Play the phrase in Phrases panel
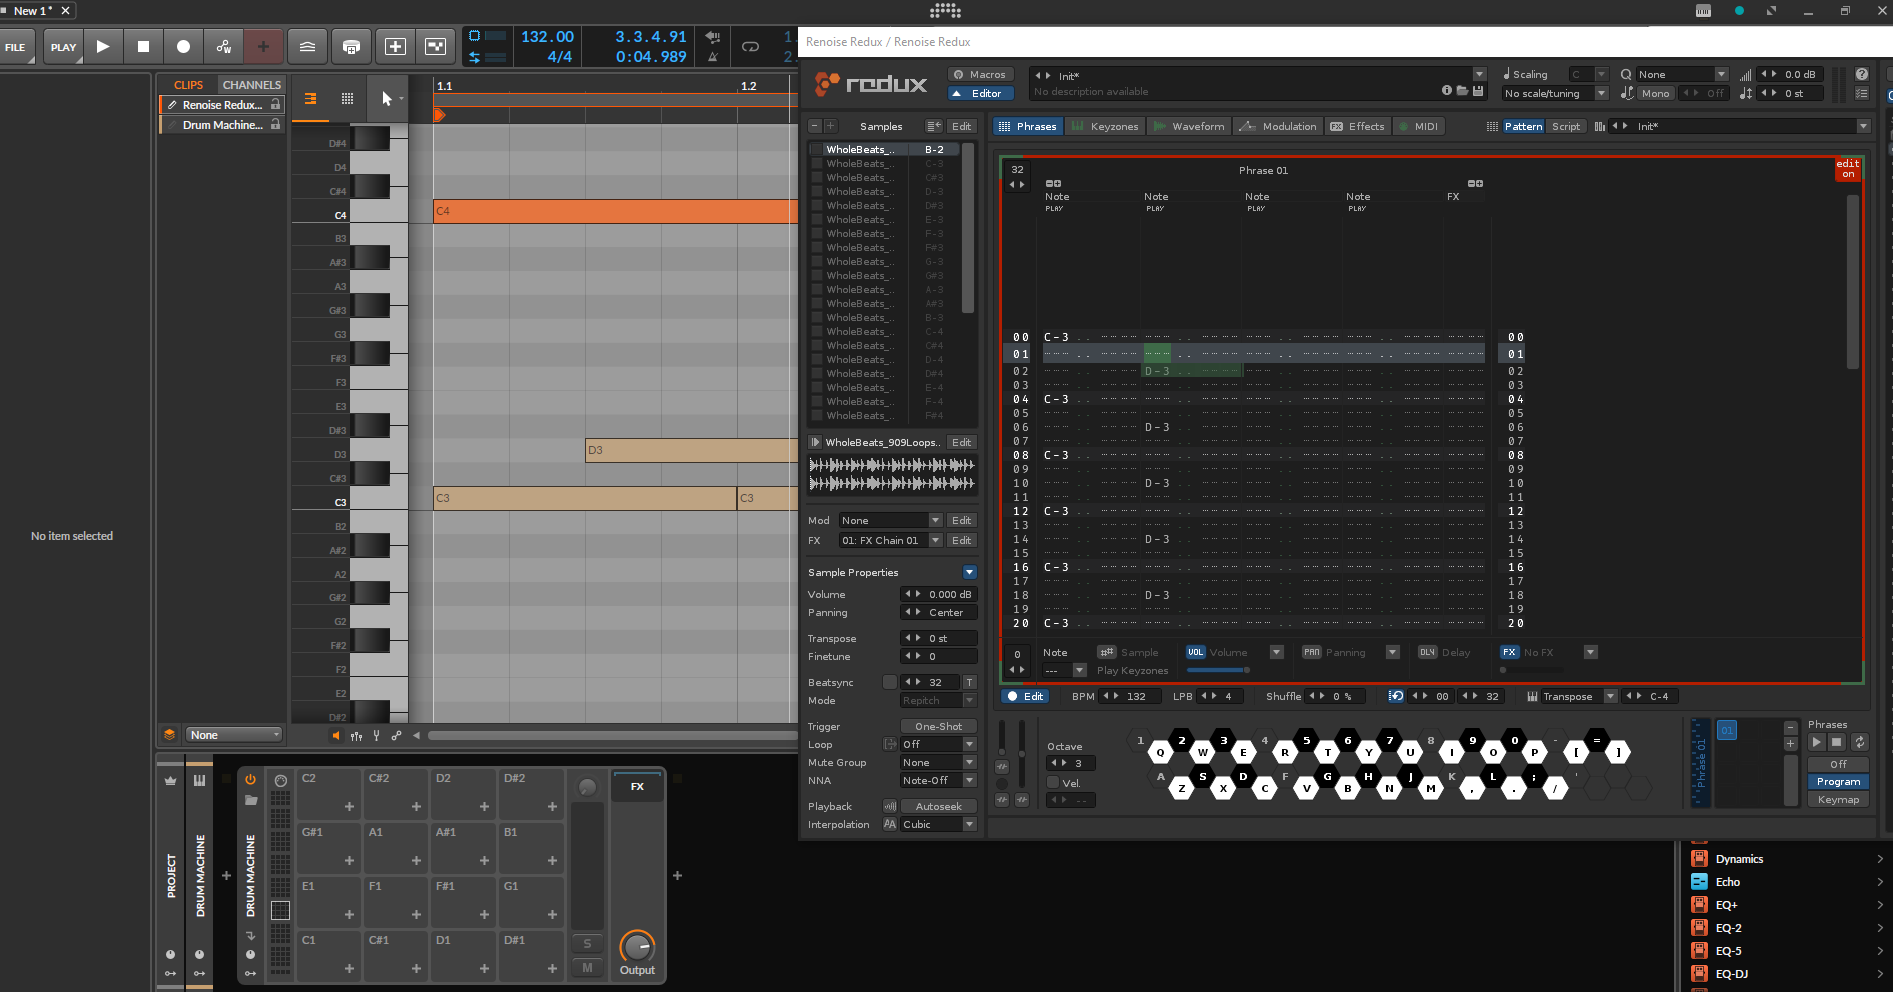Viewport: 1893px width, 992px height. tap(1817, 742)
